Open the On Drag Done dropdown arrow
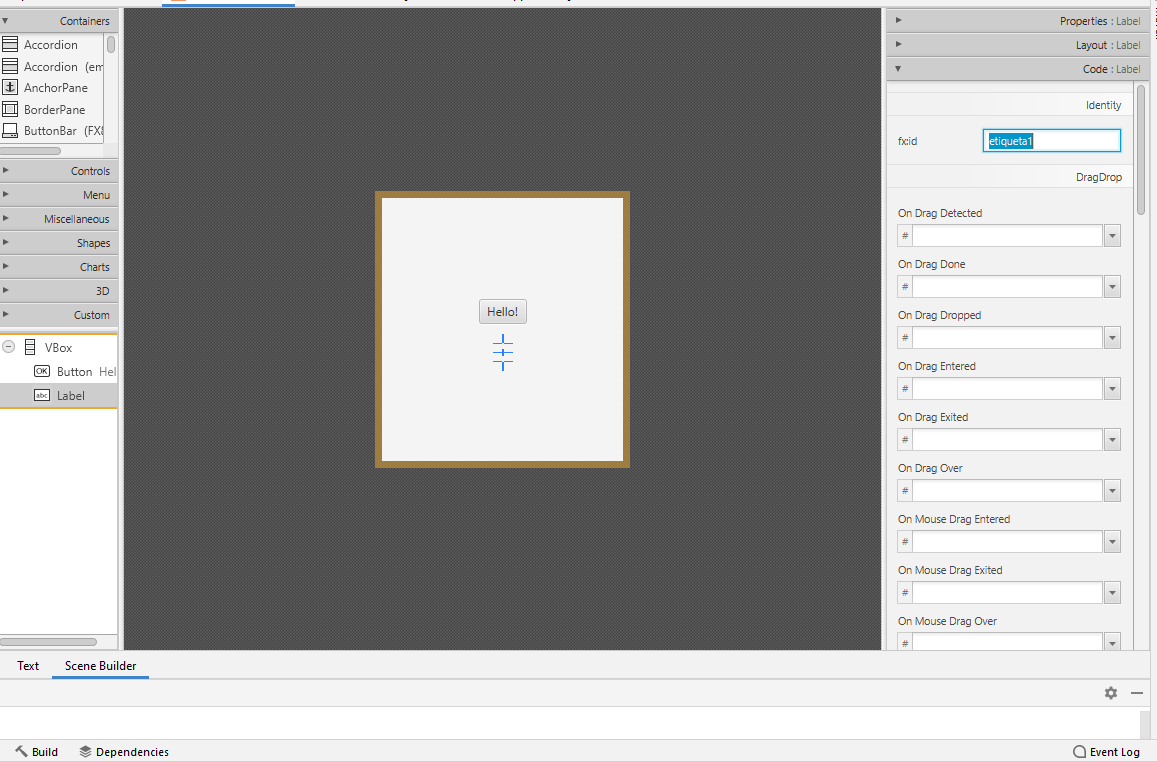1157x762 pixels. coord(1112,287)
